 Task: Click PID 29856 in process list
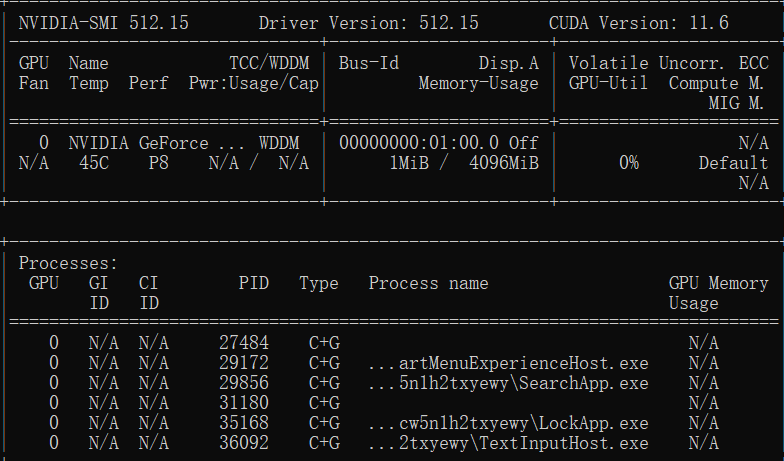tap(244, 383)
